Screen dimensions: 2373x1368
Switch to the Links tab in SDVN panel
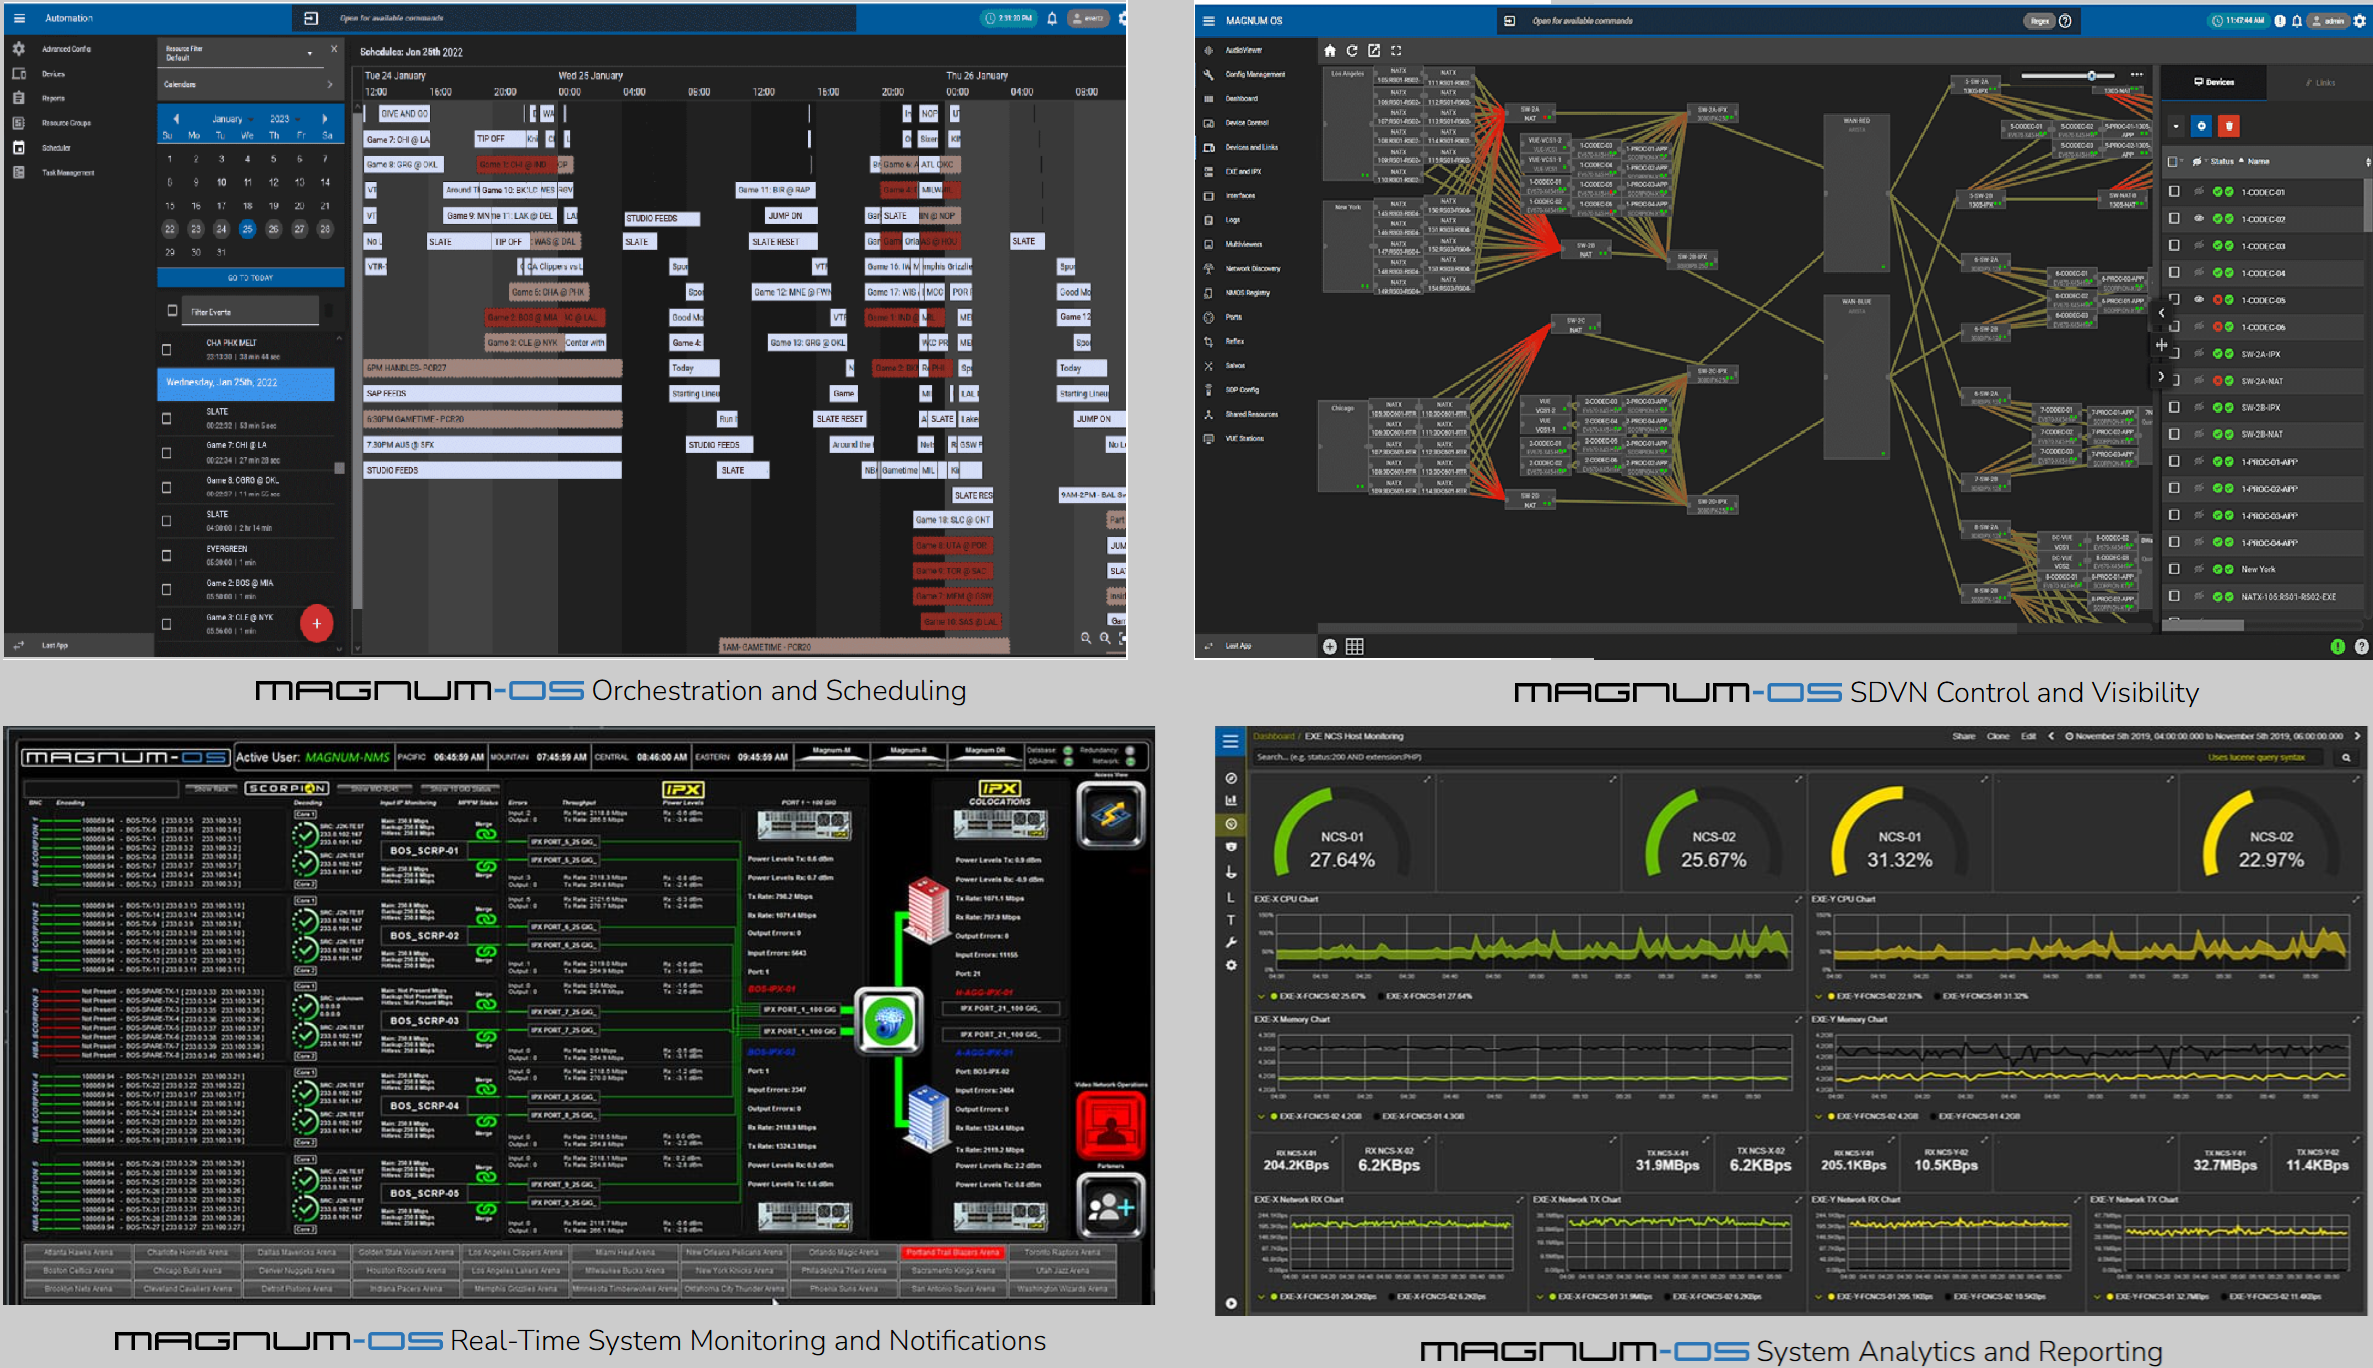pyautogui.click(x=2320, y=82)
